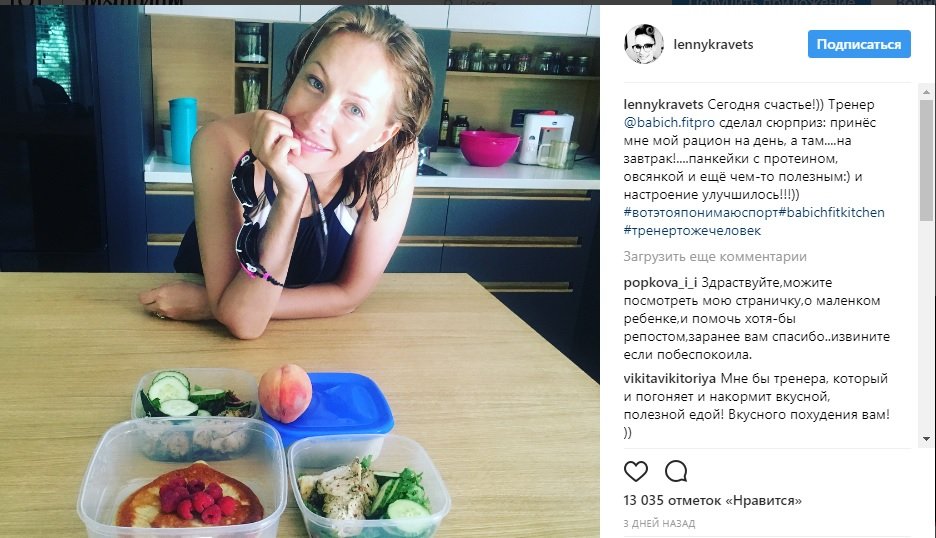The image size is (936, 538).
Task: Click lennykravets name in caption
Action: (663, 104)
